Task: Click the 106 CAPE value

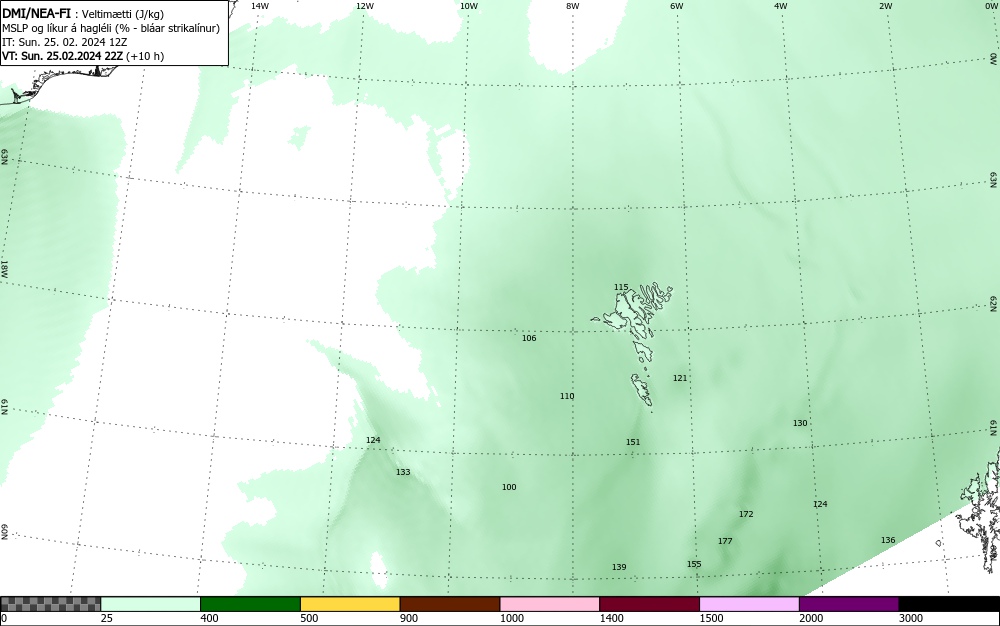Action: (529, 338)
